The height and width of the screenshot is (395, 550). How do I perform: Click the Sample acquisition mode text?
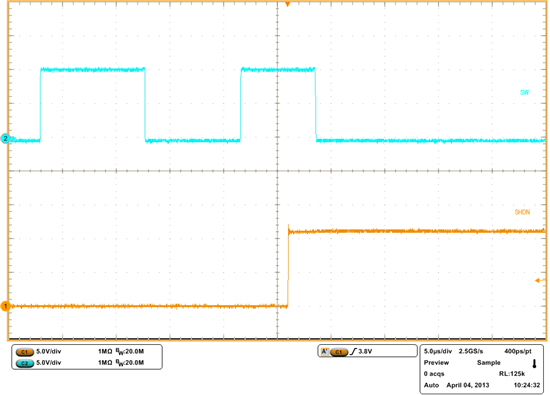point(489,362)
